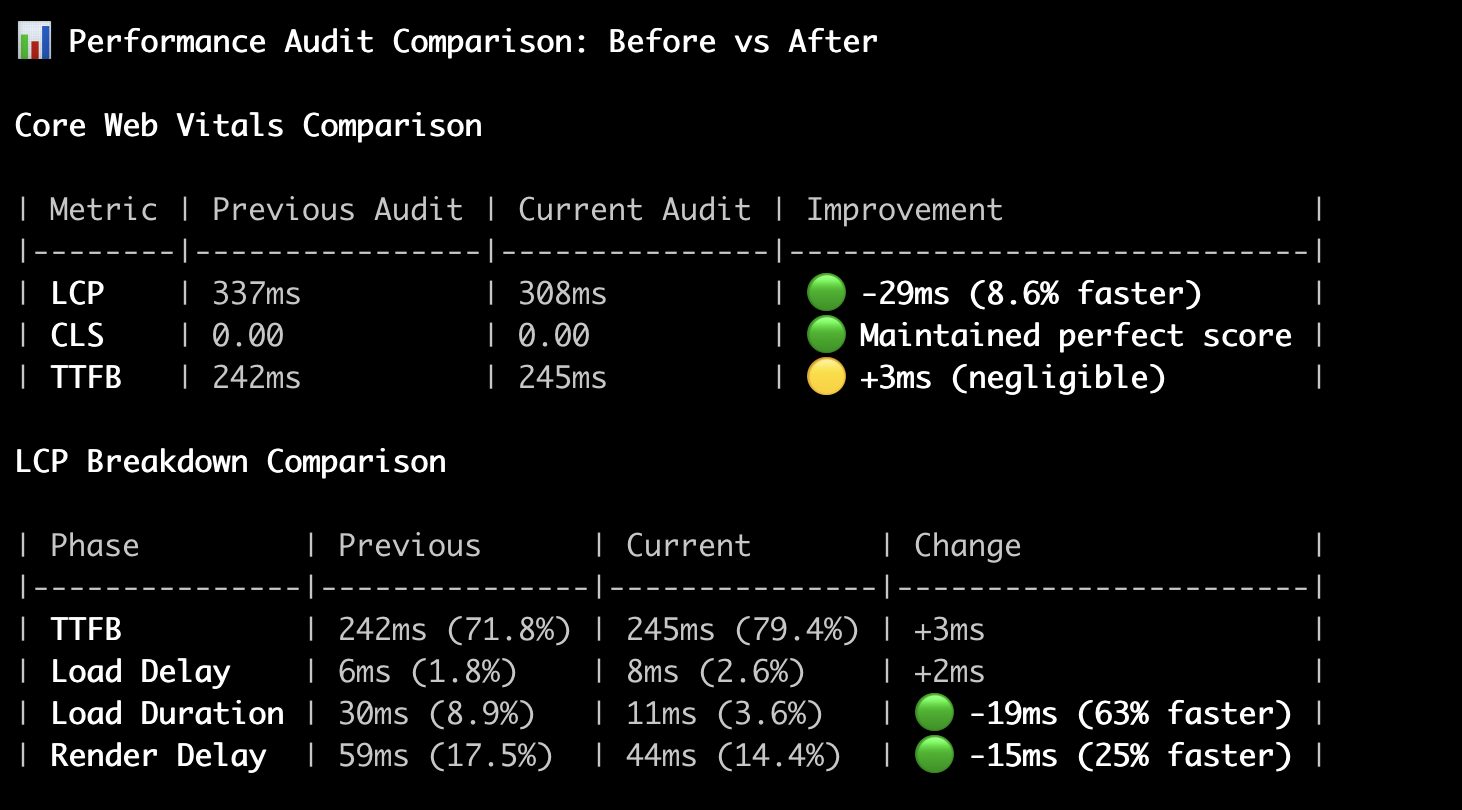
Task: Click green circle beside "-29ms (8.6% faster)"
Action: 826,293
